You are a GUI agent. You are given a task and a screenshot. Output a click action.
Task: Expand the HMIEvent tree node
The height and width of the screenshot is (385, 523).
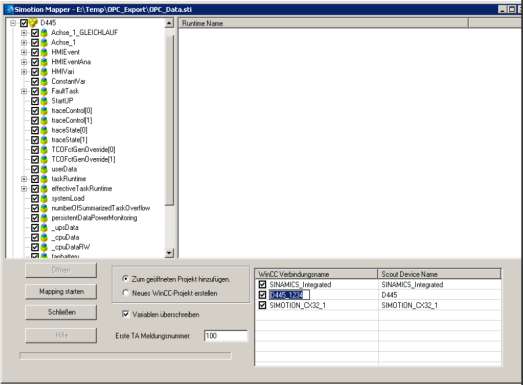click(x=24, y=52)
